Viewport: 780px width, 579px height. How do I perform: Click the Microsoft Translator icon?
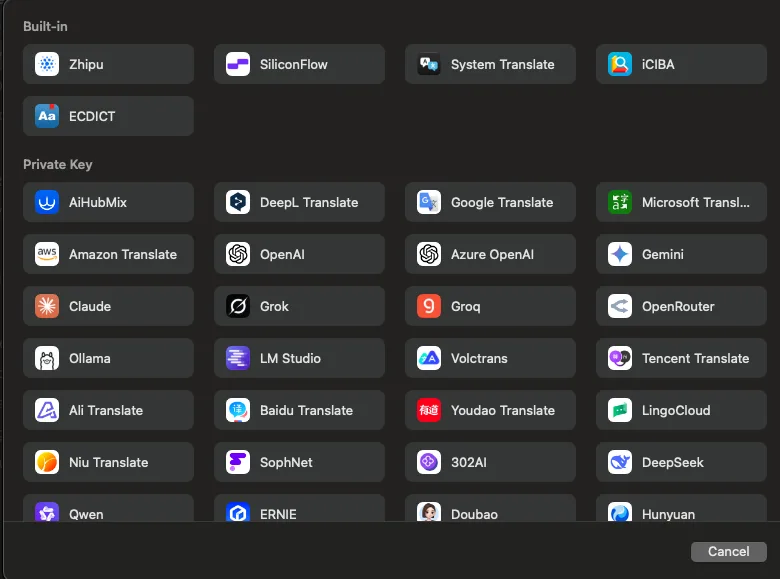pos(620,202)
